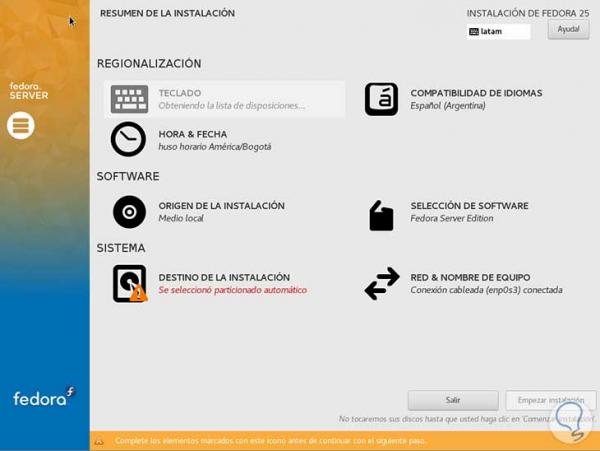600x451 pixels.
Task: Click the 'huso horario América/Bogotá' text
Action: tap(215, 147)
